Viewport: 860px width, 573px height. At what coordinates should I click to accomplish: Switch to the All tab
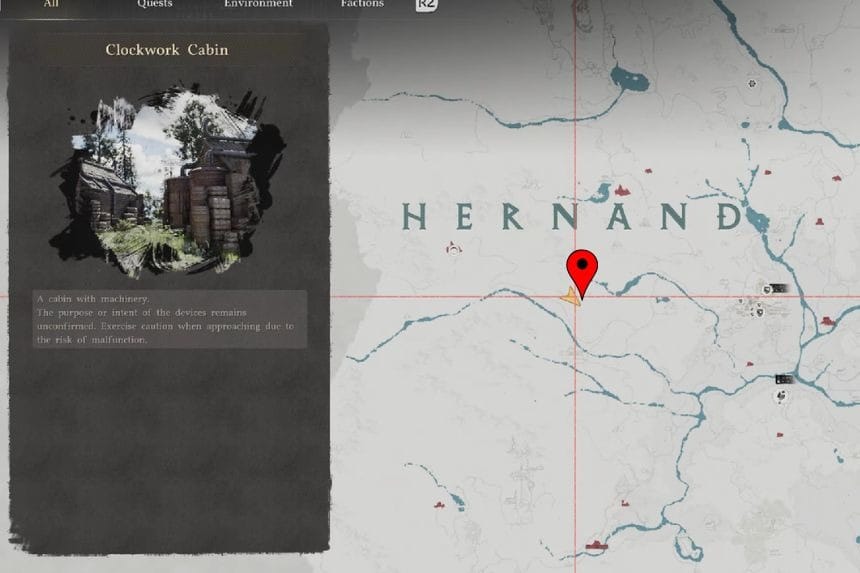point(51,4)
